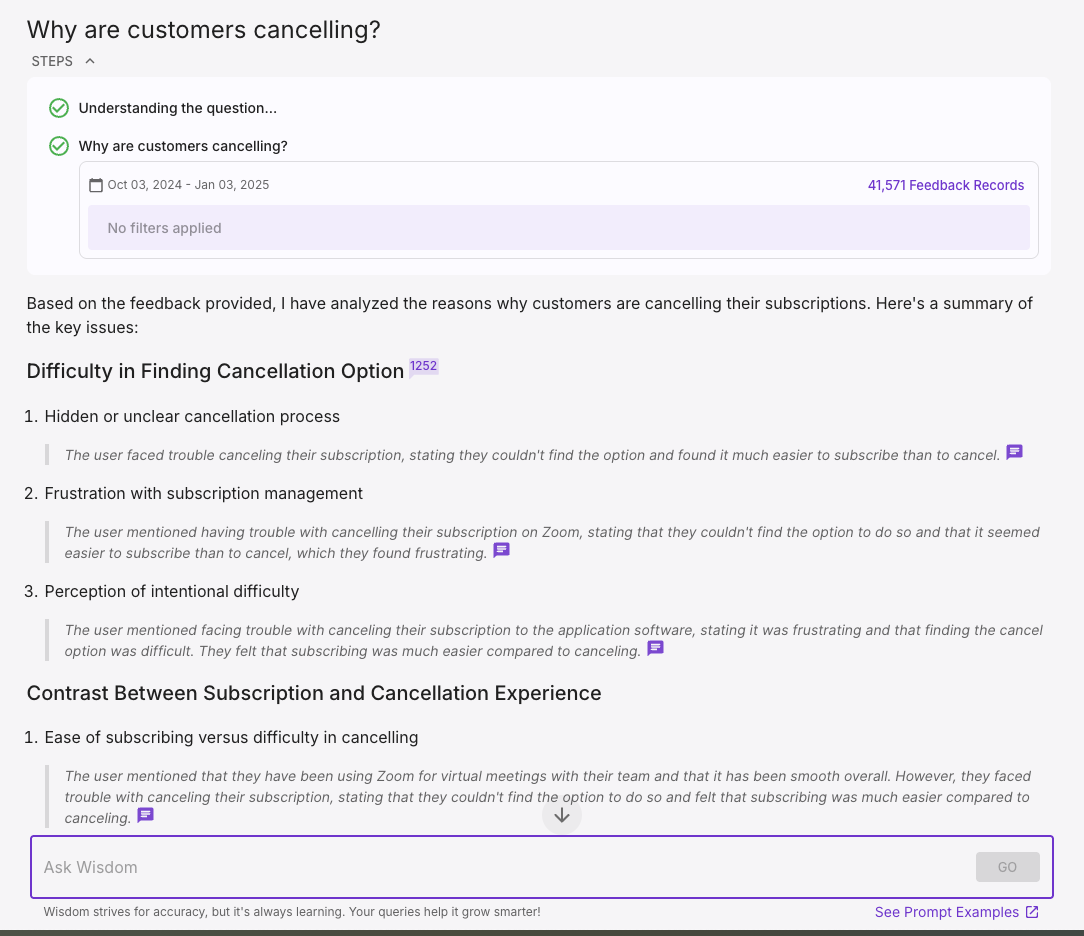This screenshot has width=1084, height=936.
Task: Click the GO button
Action: (x=1007, y=867)
